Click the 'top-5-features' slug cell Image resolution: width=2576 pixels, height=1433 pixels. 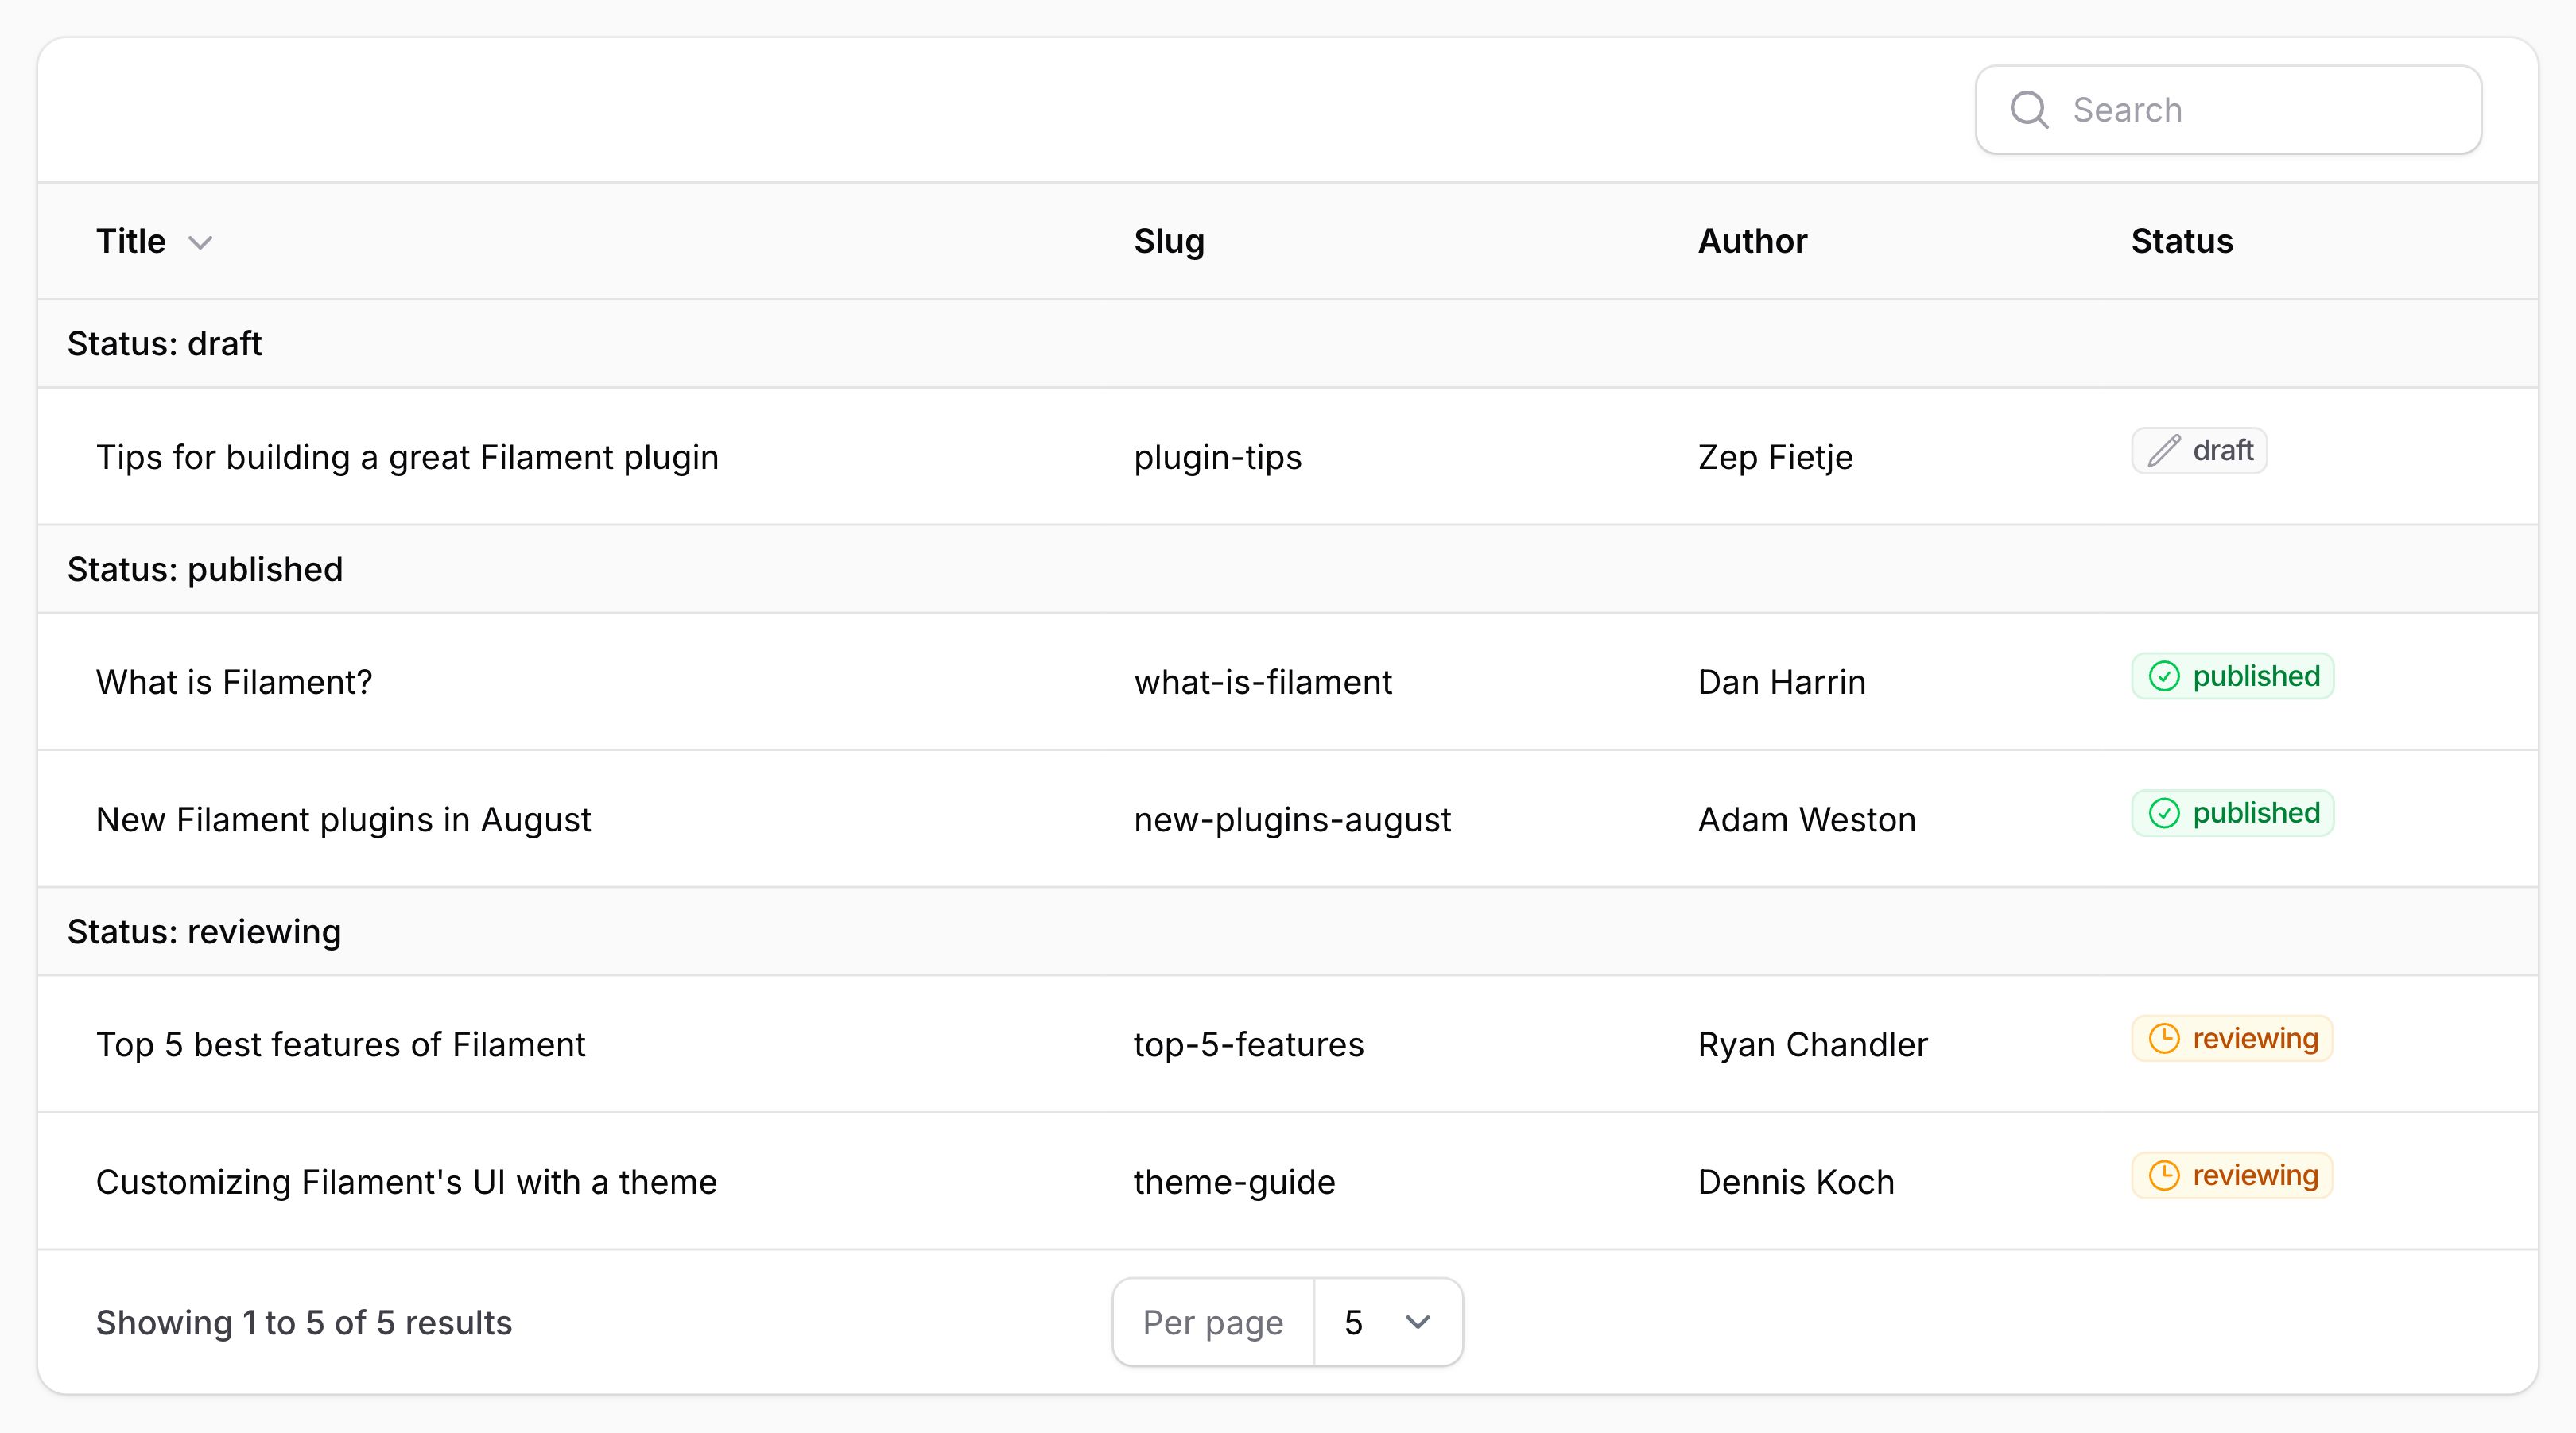click(x=1248, y=1044)
